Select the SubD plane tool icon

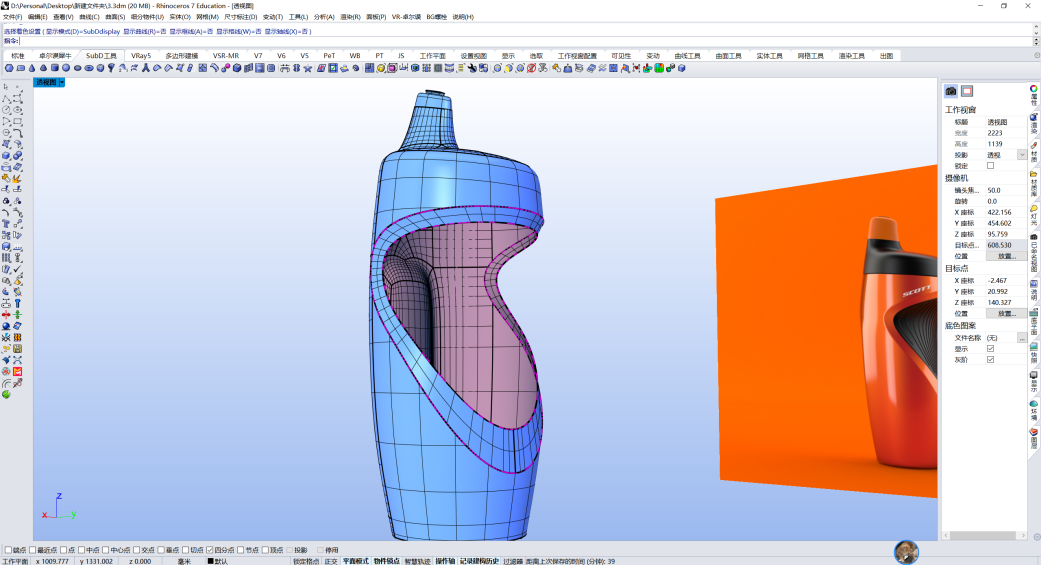[21, 68]
